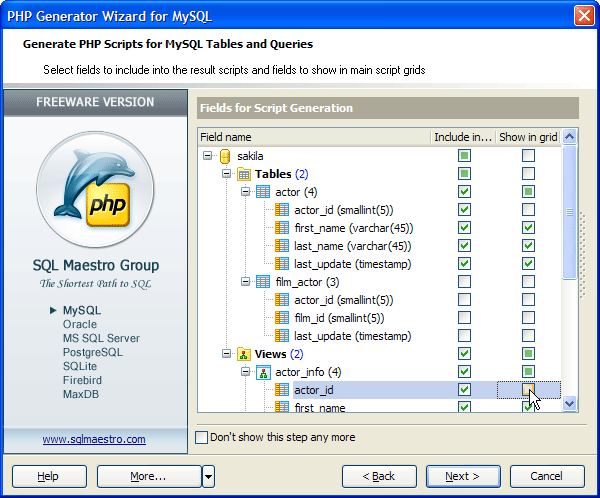This screenshot has width=600, height=498.
Task: Click the film_id (smallint(5)) field icon
Action: pos(282,318)
